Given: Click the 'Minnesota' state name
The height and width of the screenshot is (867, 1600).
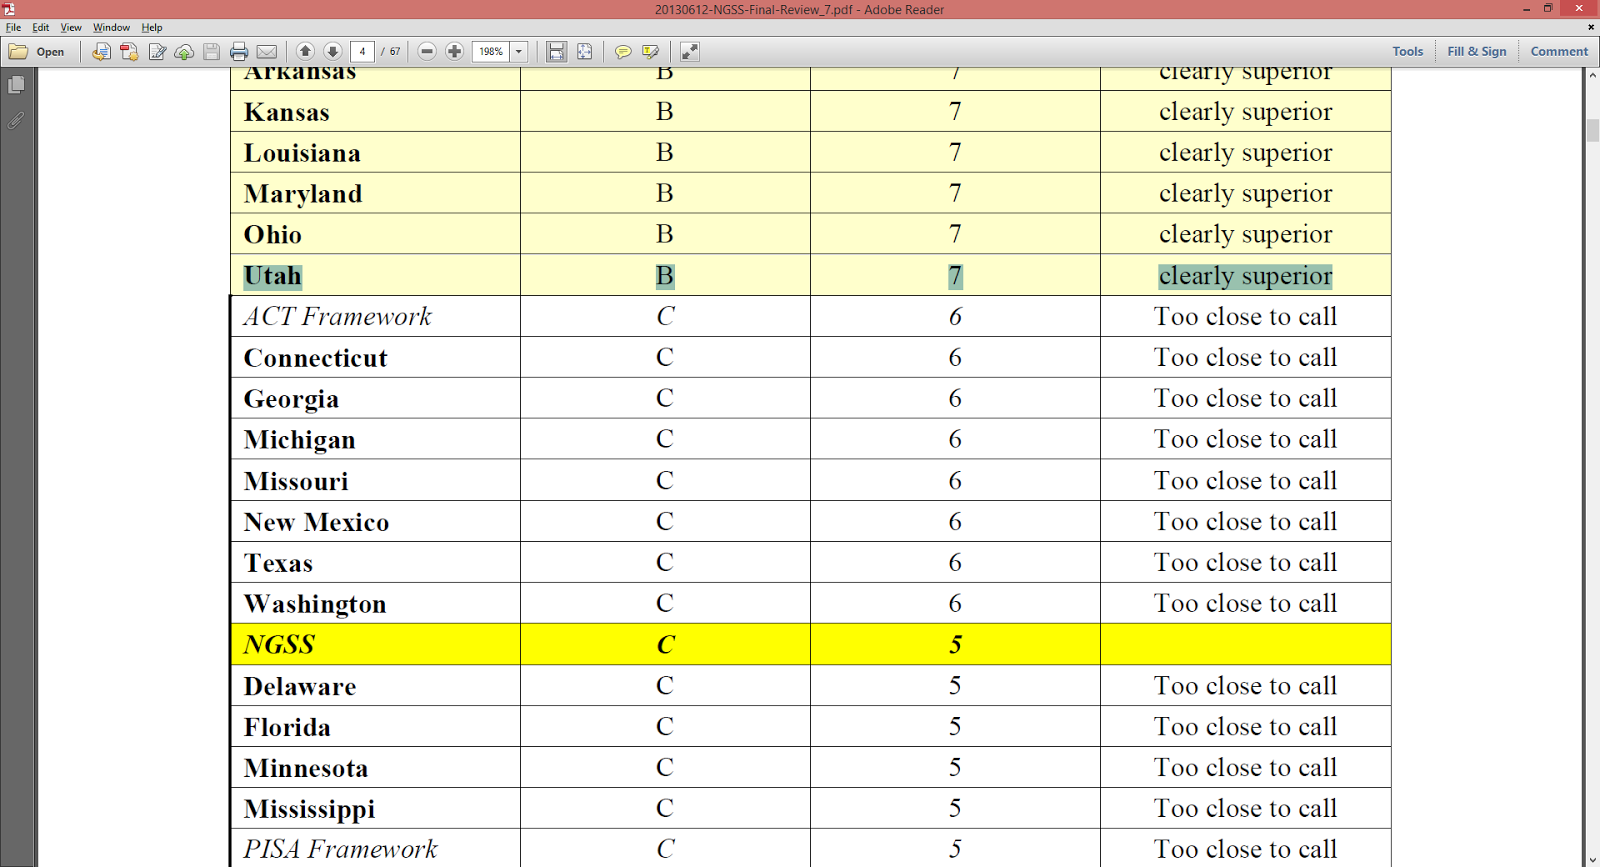Looking at the screenshot, I should [306, 768].
